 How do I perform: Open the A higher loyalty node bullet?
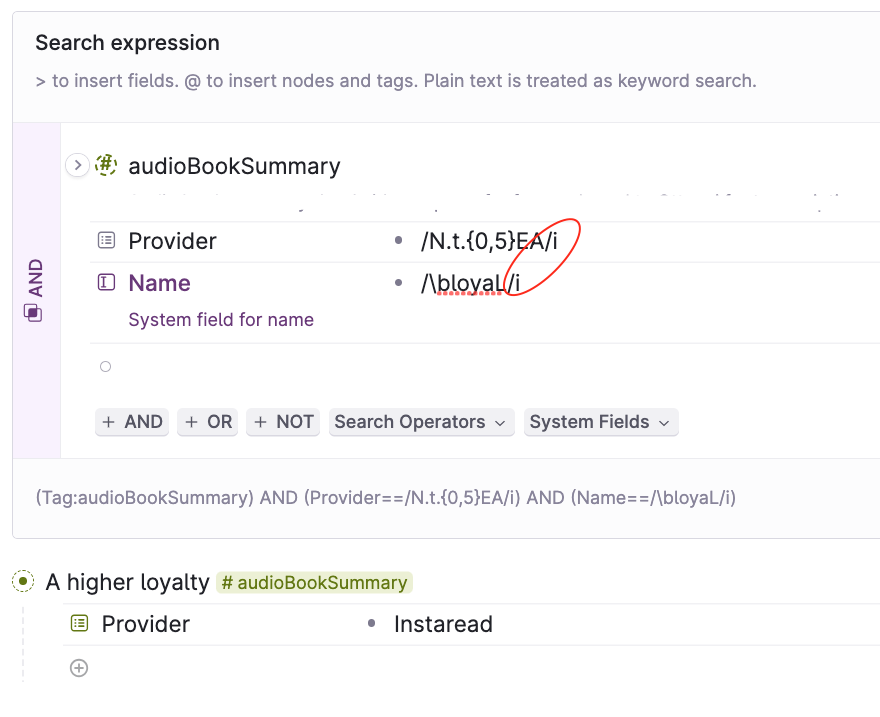pos(23,581)
